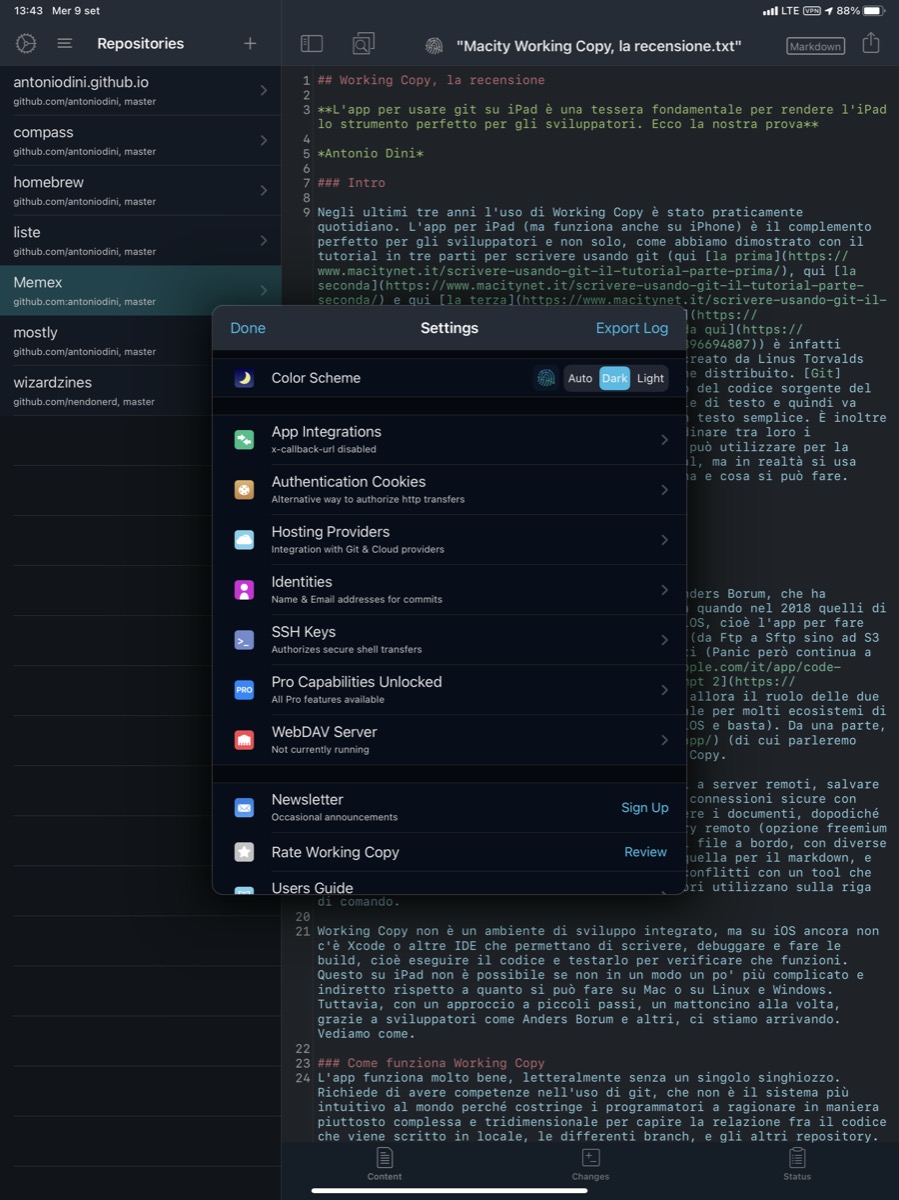Expand SSH Keys chevron
This screenshot has height=1200, width=899.
pyautogui.click(x=664, y=640)
